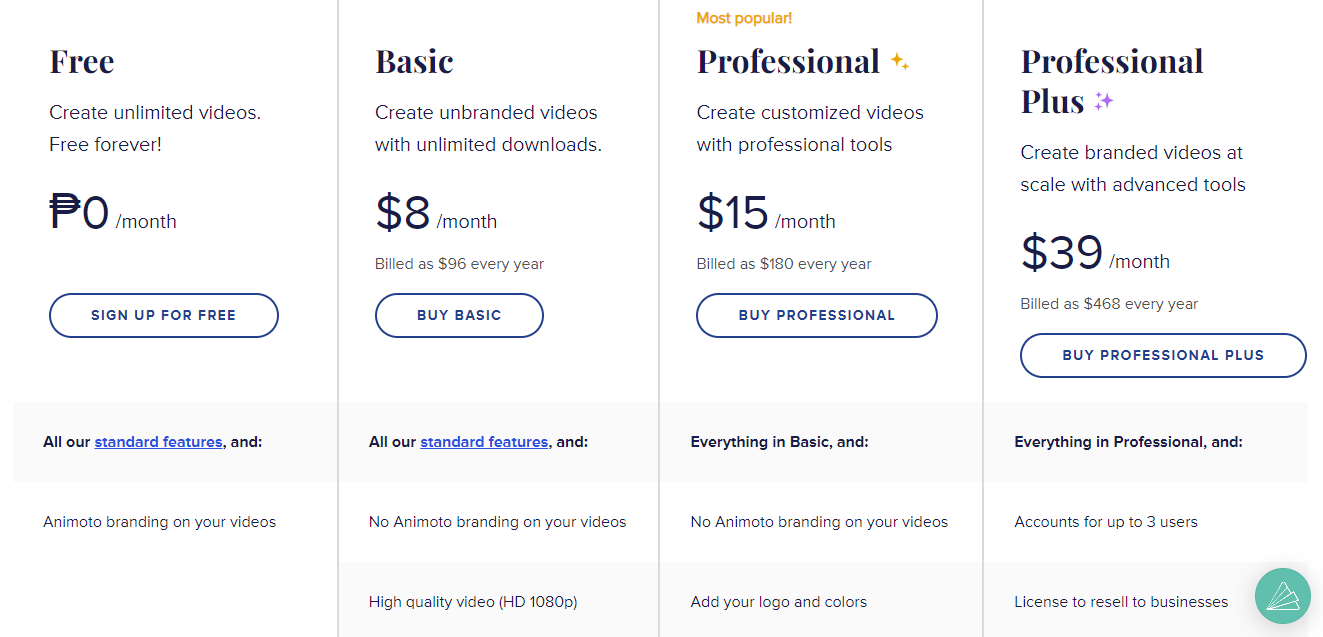Click Billed as $96 every year text
Screen dimensions: 1323x637
(459, 264)
